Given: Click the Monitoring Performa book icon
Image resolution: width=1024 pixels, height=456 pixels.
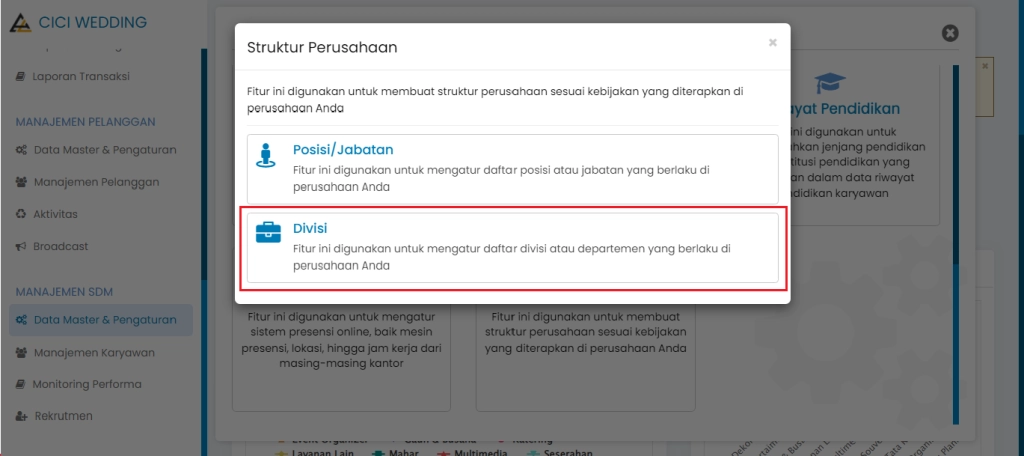Looking at the screenshot, I should point(20,384).
